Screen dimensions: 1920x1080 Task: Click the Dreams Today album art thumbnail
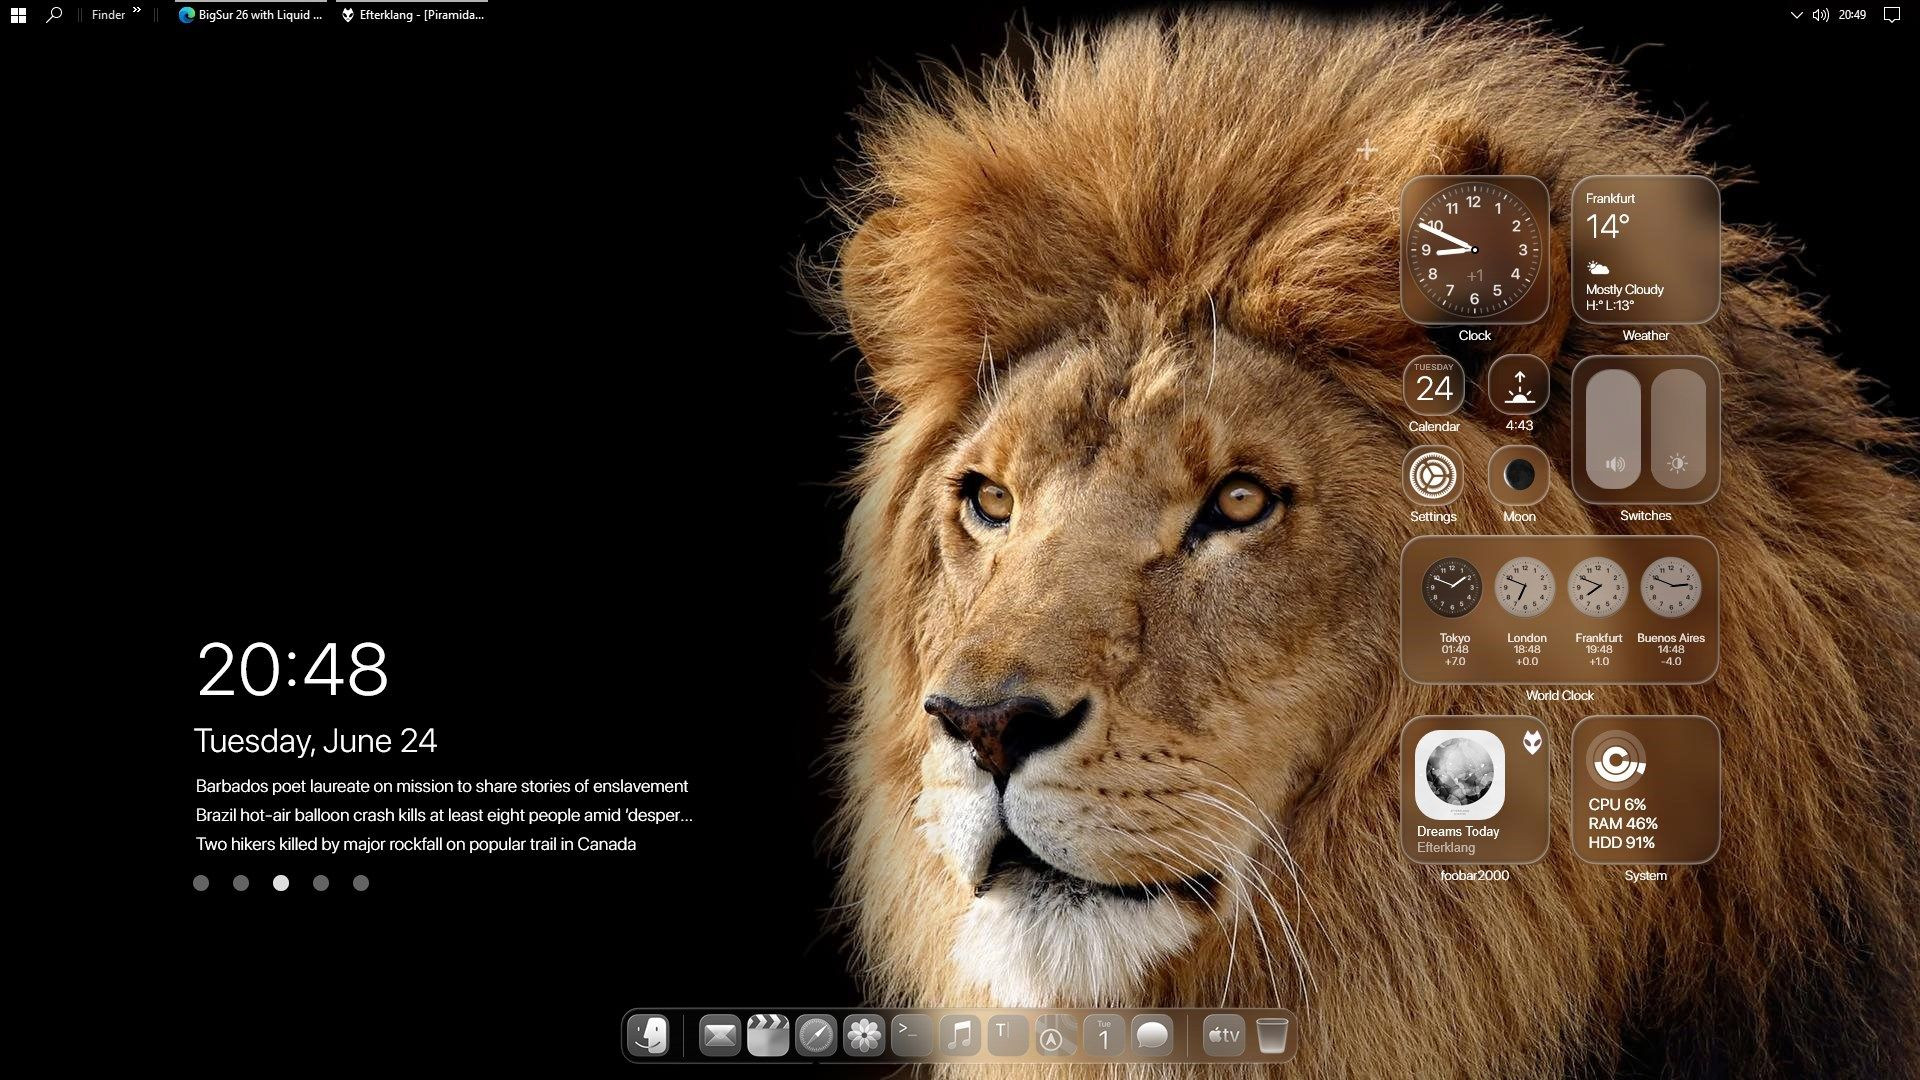(x=1460, y=775)
